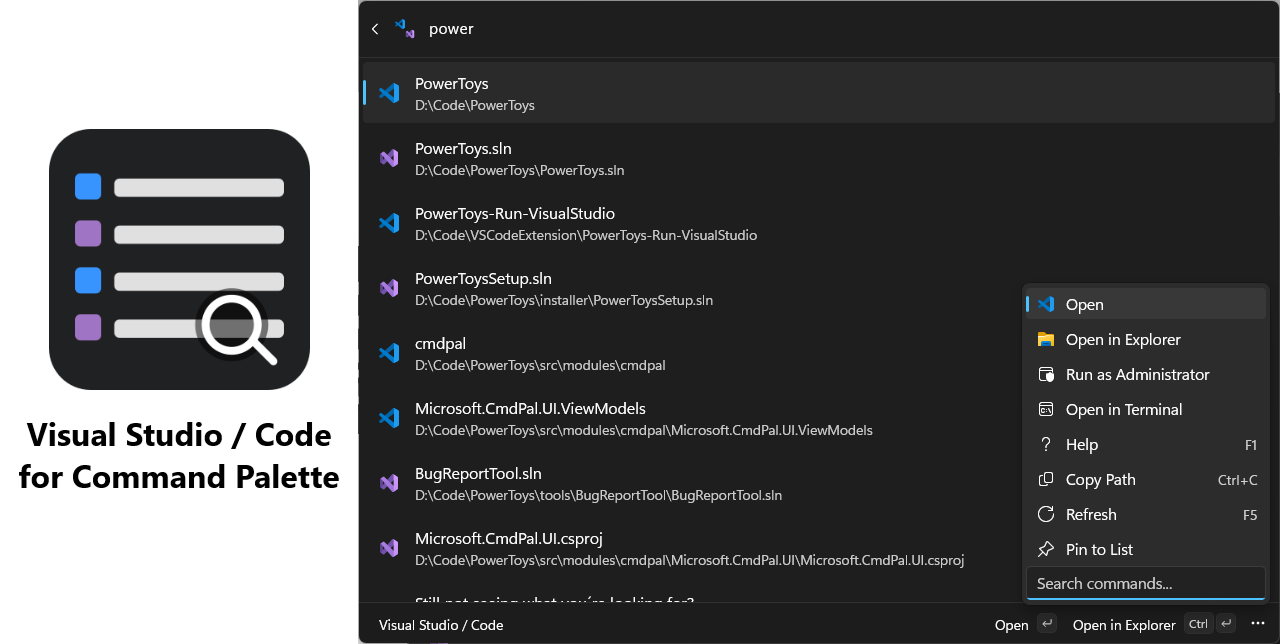1280x644 pixels.
Task: Click path D:\Code\VSCodeExtension\PowerToys-Run-VisualStudio
Action: 586,236
